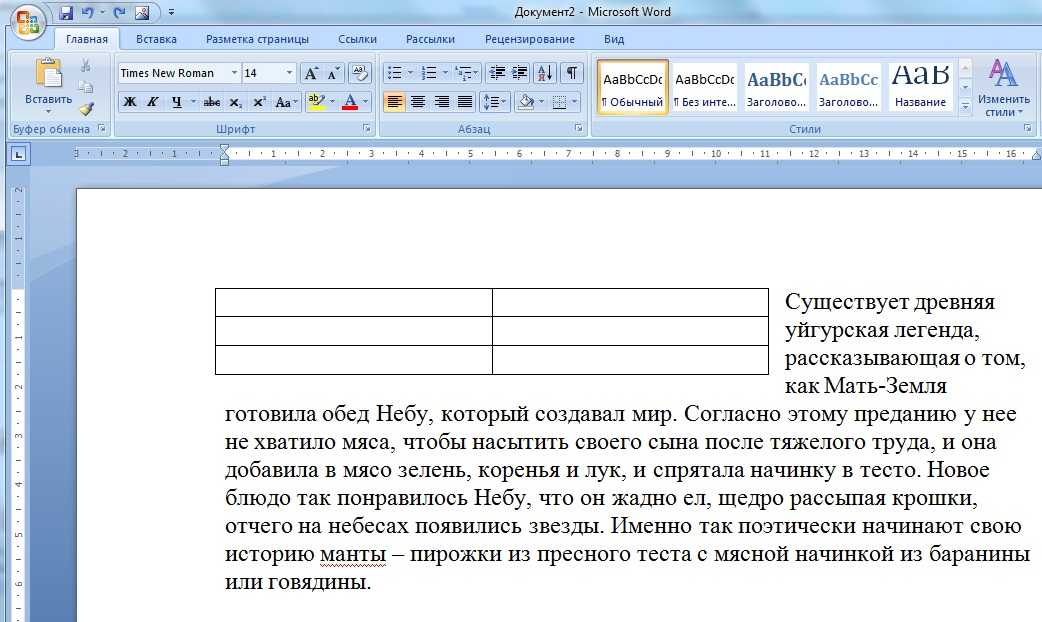Increase font size with Grow Font
1042x622 pixels.
310,73
